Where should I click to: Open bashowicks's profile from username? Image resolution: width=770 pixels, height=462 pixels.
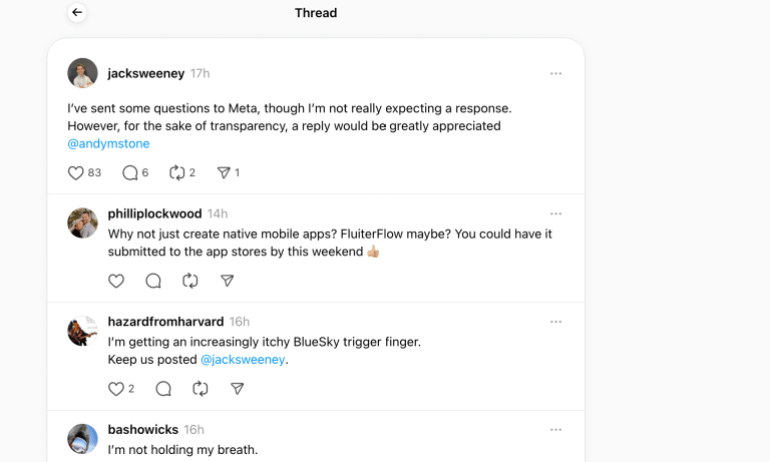143,430
